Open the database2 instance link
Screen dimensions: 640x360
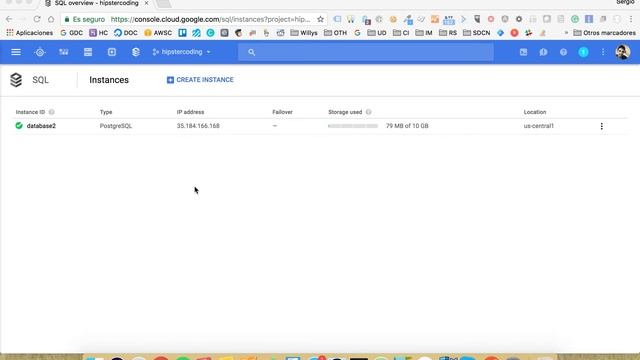[x=41, y=126]
